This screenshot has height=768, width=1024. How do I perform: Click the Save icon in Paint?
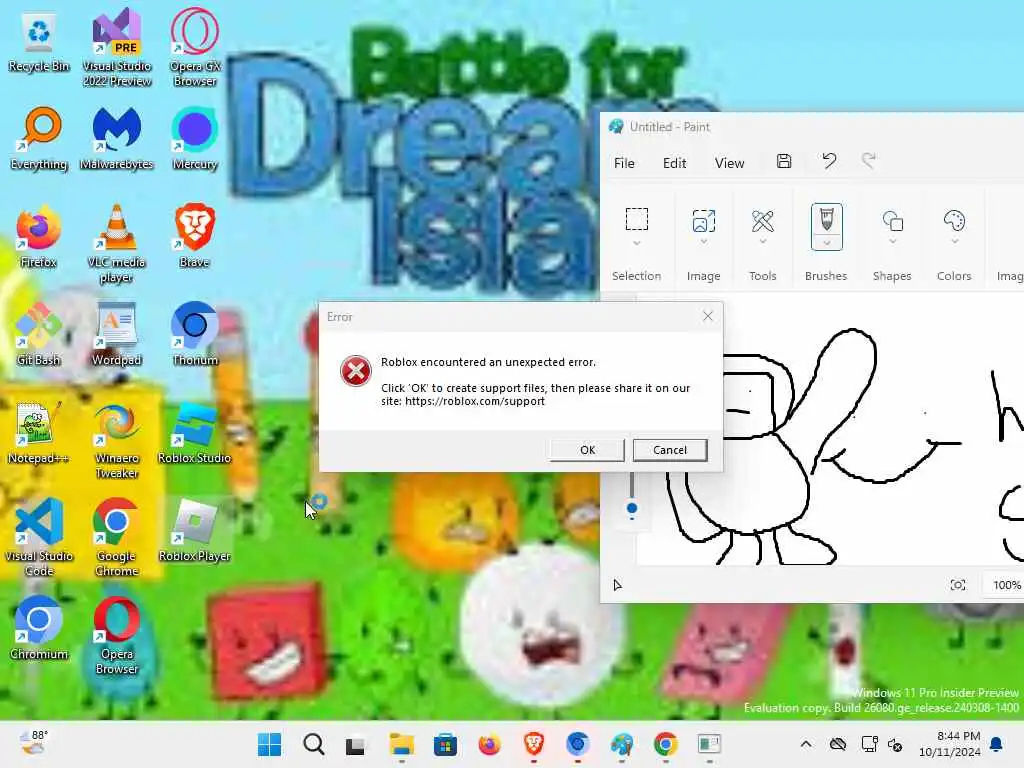coord(784,161)
